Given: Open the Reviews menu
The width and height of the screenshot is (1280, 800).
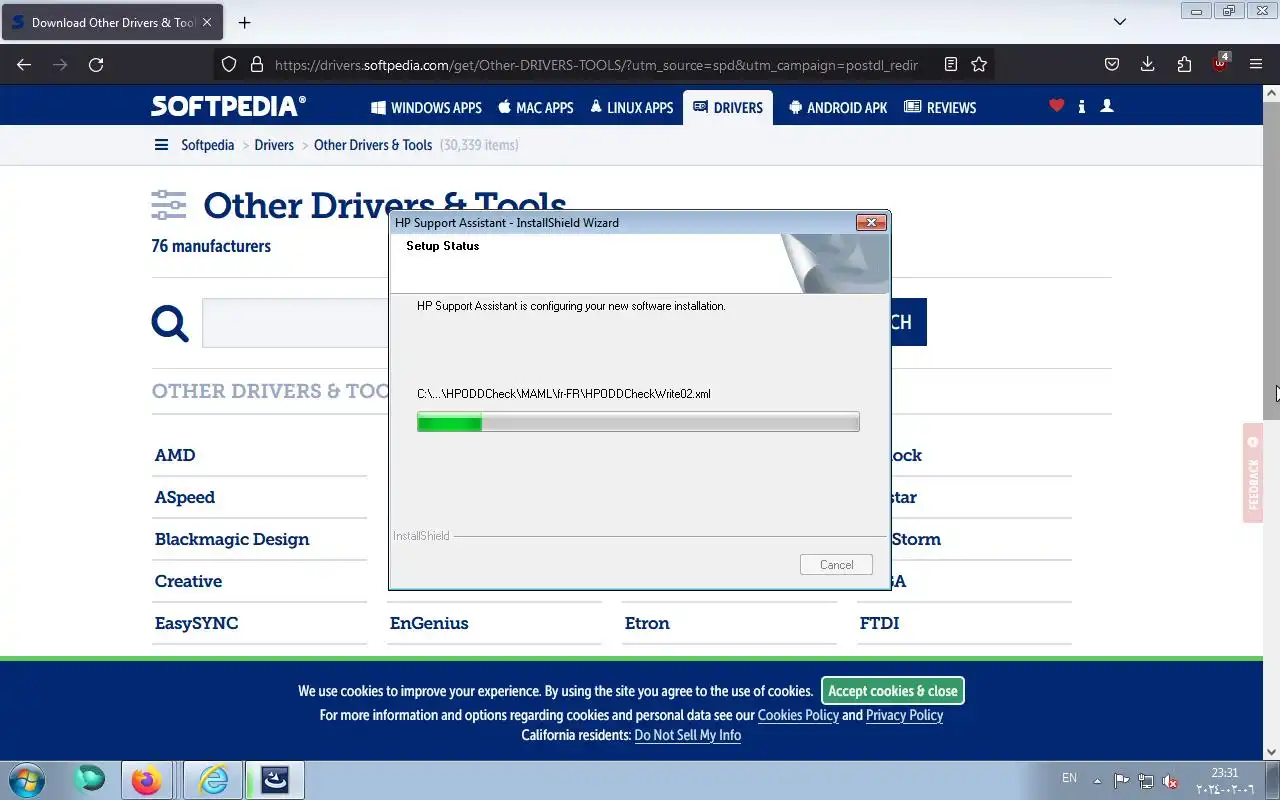Looking at the screenshot, I should [x=940, y=107].
